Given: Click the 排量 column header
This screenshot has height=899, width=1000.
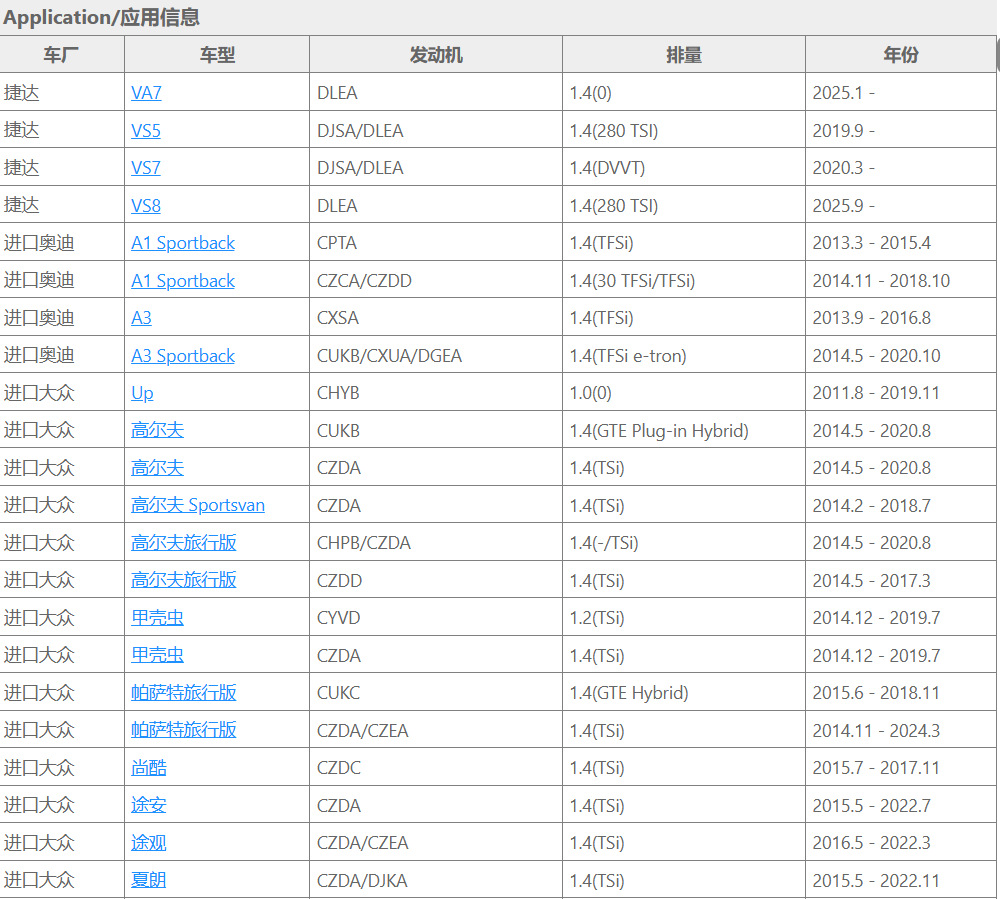Looking at the screenshot, I should pos(684,55).
